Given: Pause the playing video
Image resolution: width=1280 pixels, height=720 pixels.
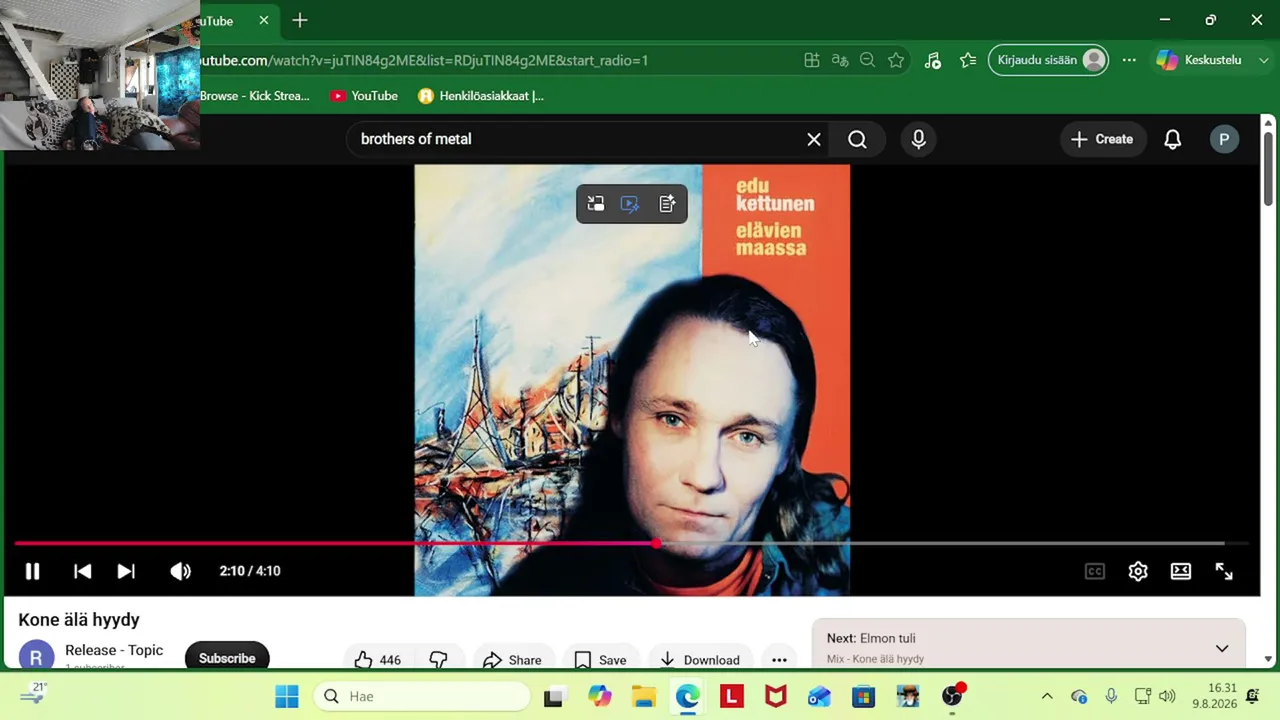Looking at the screenshot, I should tap(32, 571).
